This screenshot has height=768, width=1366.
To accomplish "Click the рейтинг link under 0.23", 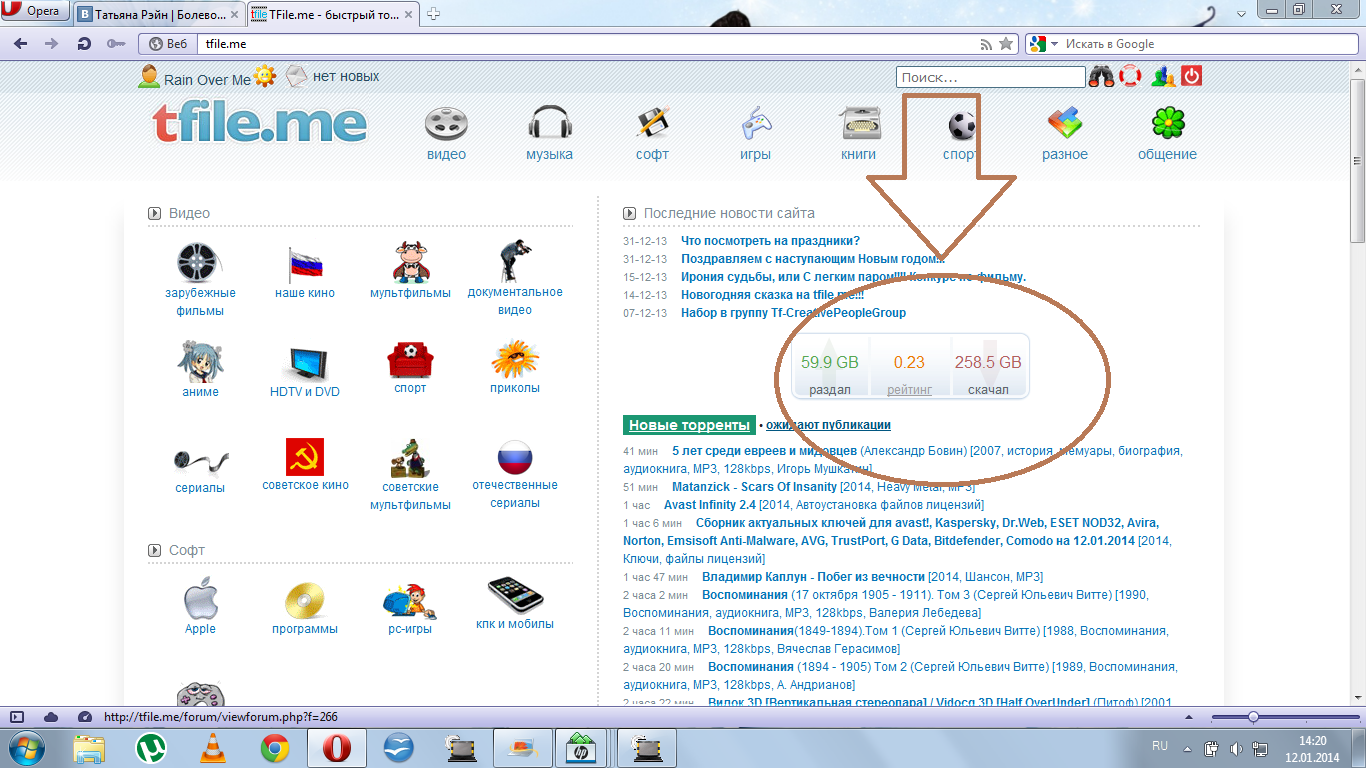I will pyautogui.click(x=910, y=389).
